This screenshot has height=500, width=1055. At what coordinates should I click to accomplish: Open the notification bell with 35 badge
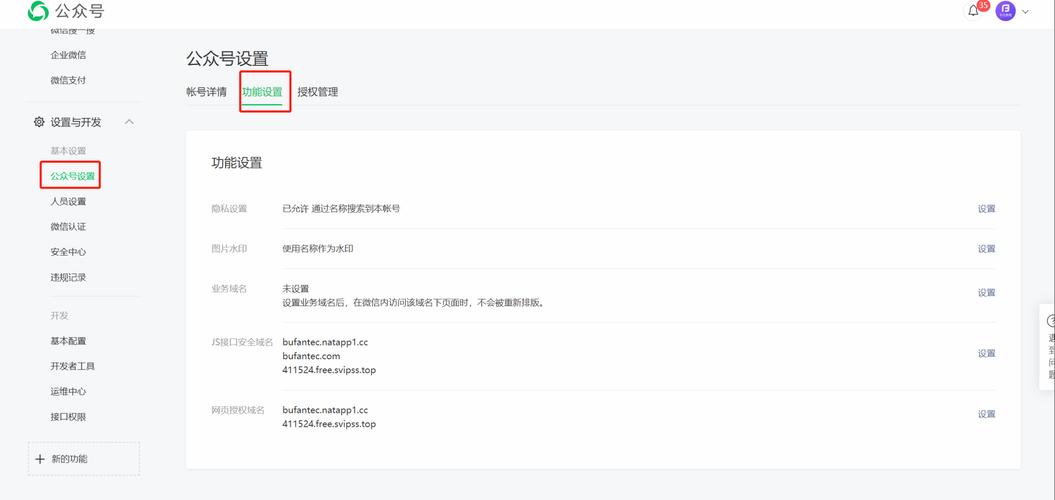click(x=974, y=11)
